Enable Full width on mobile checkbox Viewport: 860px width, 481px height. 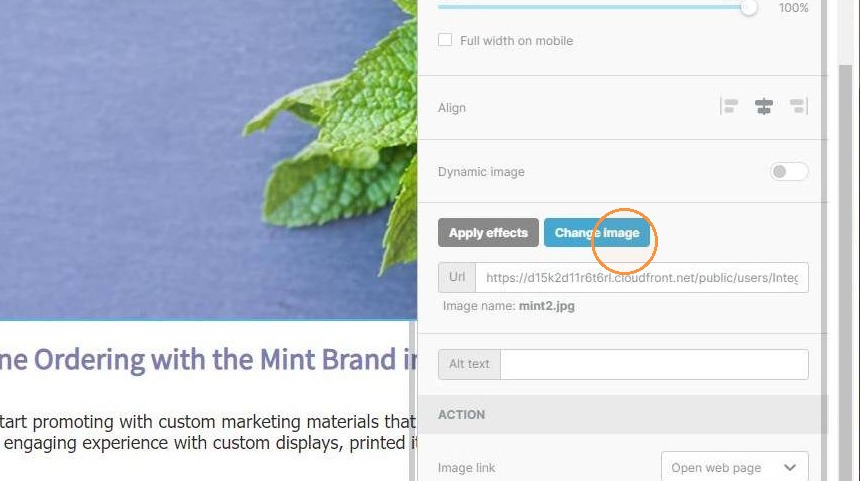445,40
